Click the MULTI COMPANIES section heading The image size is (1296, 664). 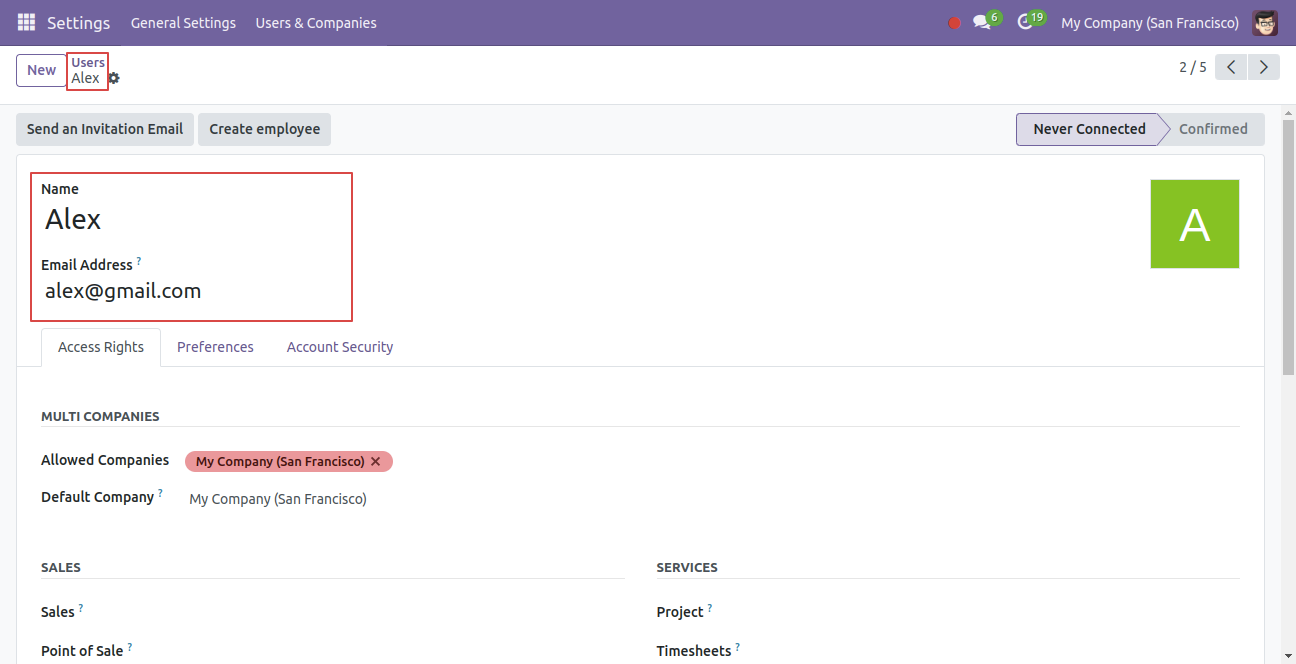click(100, 416)
